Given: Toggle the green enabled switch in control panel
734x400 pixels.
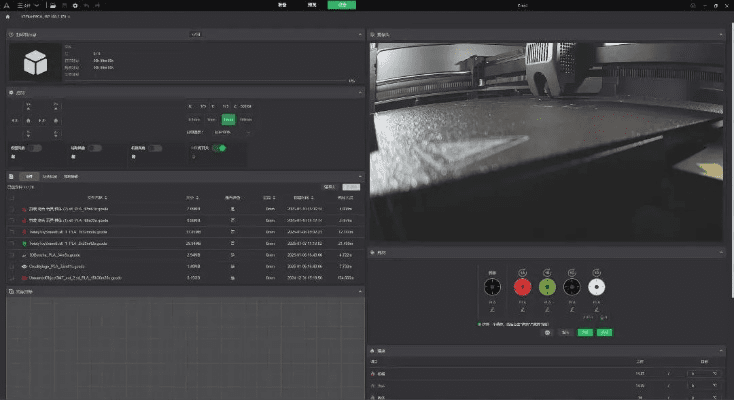Looking at the screenshot, I should click(217, 148).
